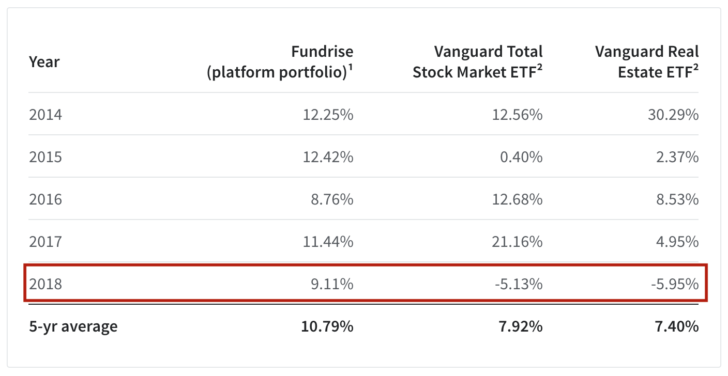This screenshot has height=376, width=728.
Task: Open footnote 2 after Real Estate ETF
Action: click(696, 68)
